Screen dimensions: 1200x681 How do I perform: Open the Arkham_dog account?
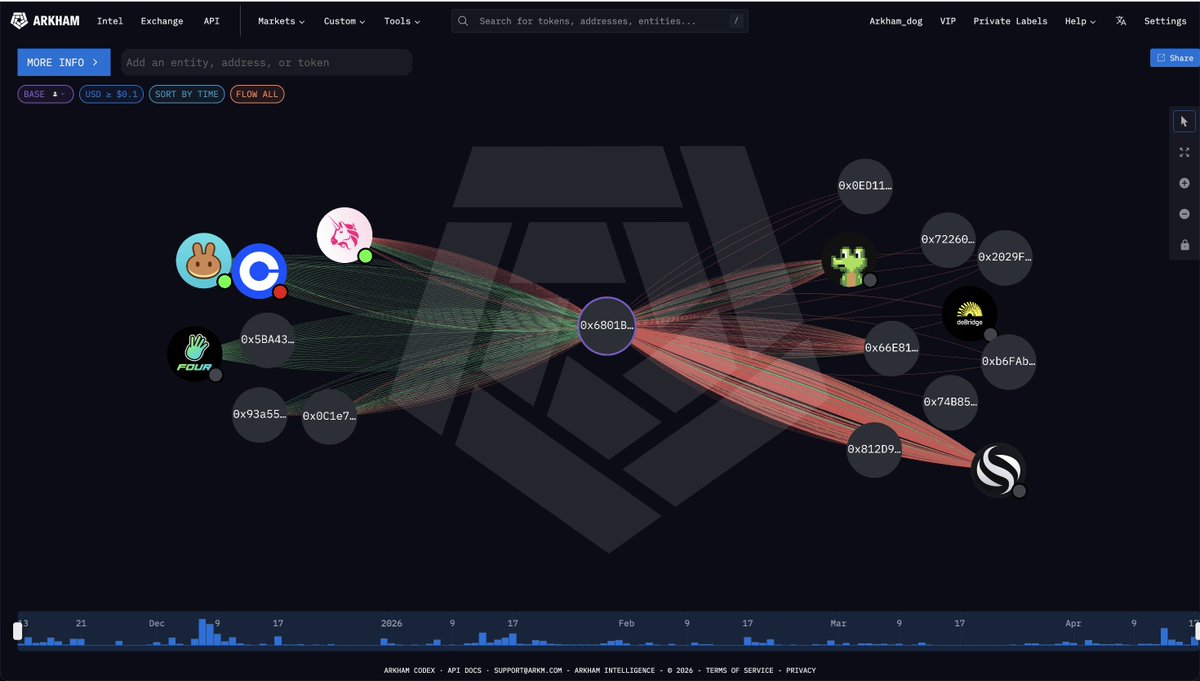pos(897,21)
